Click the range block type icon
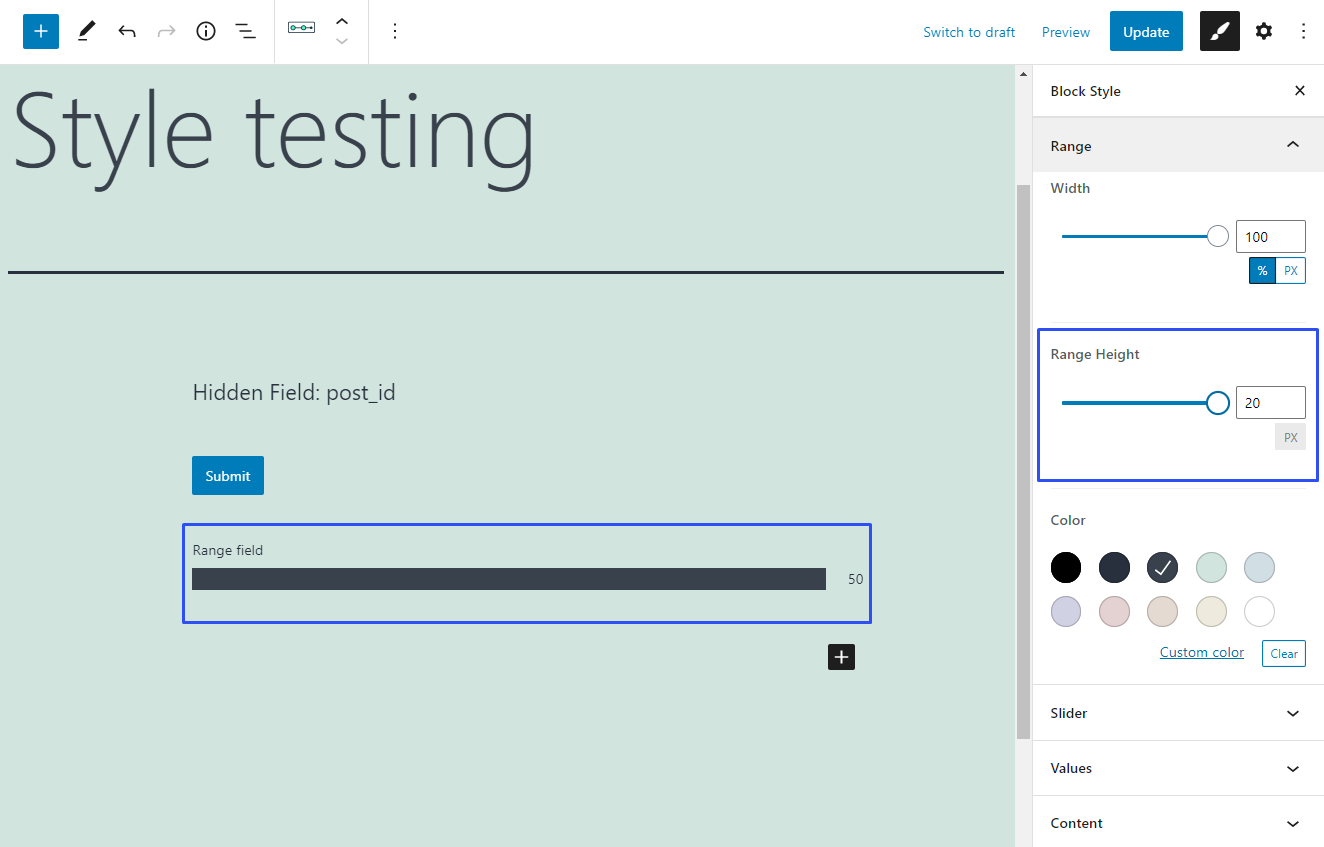Viewport: 1324px width, 847px height. (x=301, y=28)
